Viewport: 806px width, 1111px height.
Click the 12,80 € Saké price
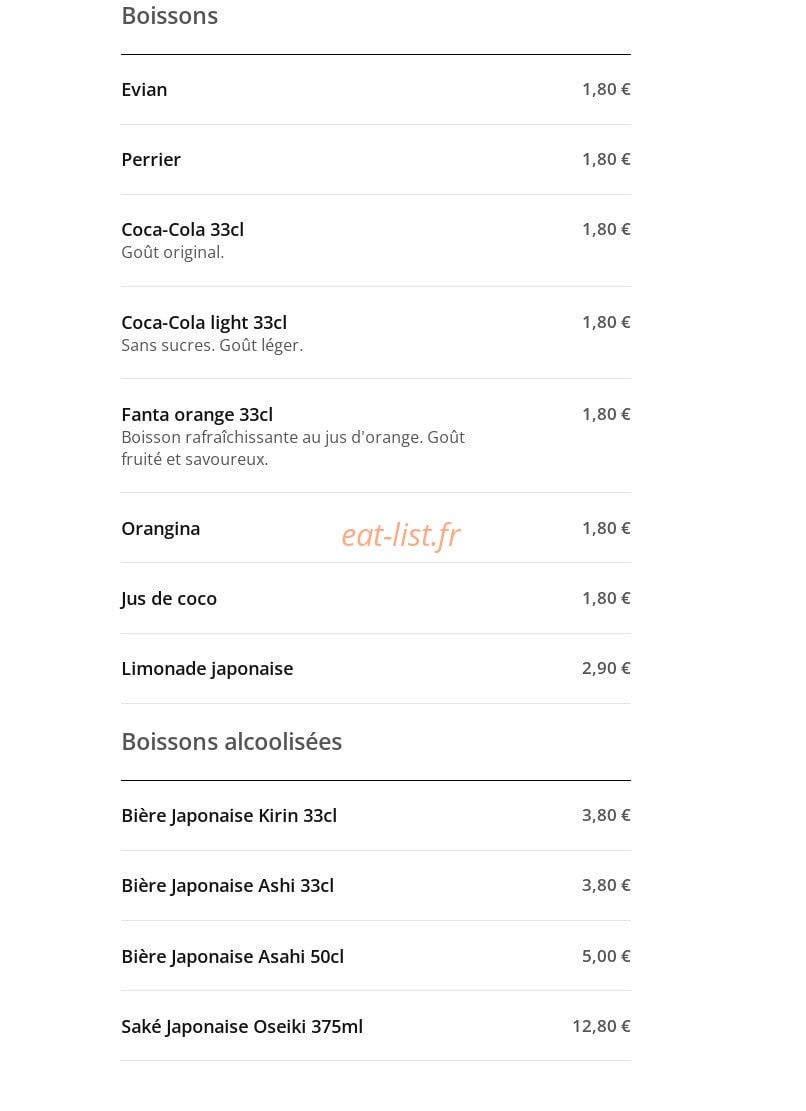601,1026
